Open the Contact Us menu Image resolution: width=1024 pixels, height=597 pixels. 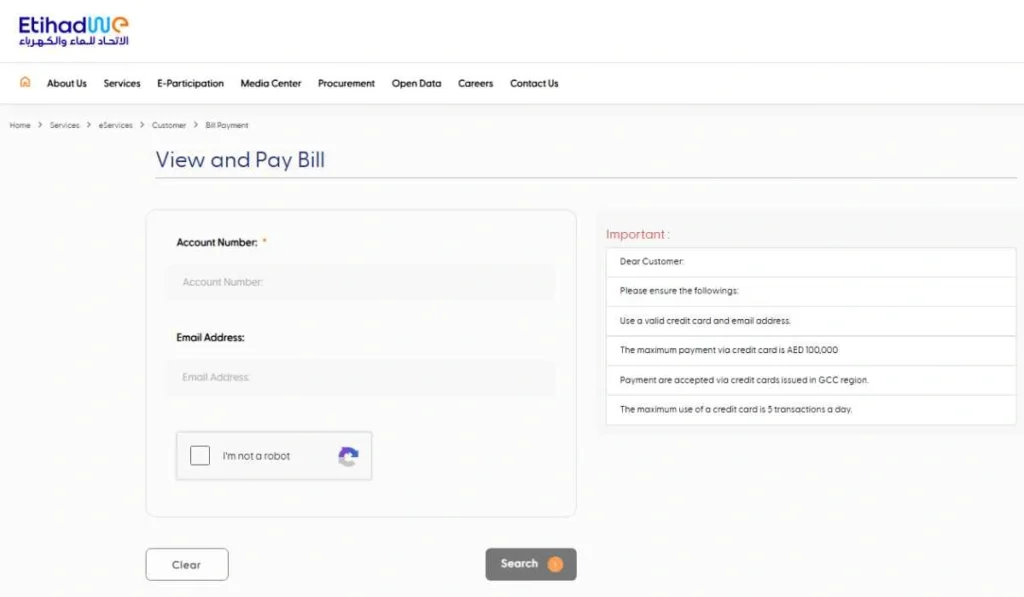534,84
